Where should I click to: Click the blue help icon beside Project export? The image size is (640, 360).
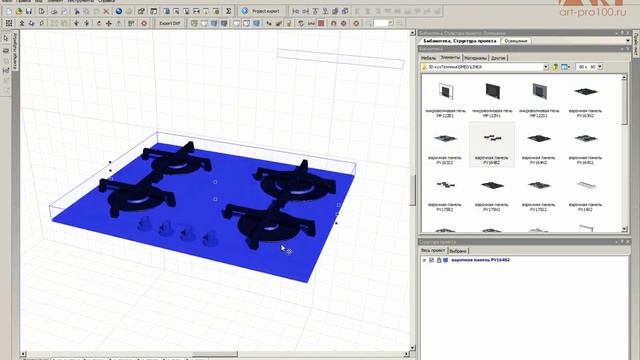point(245,11)
